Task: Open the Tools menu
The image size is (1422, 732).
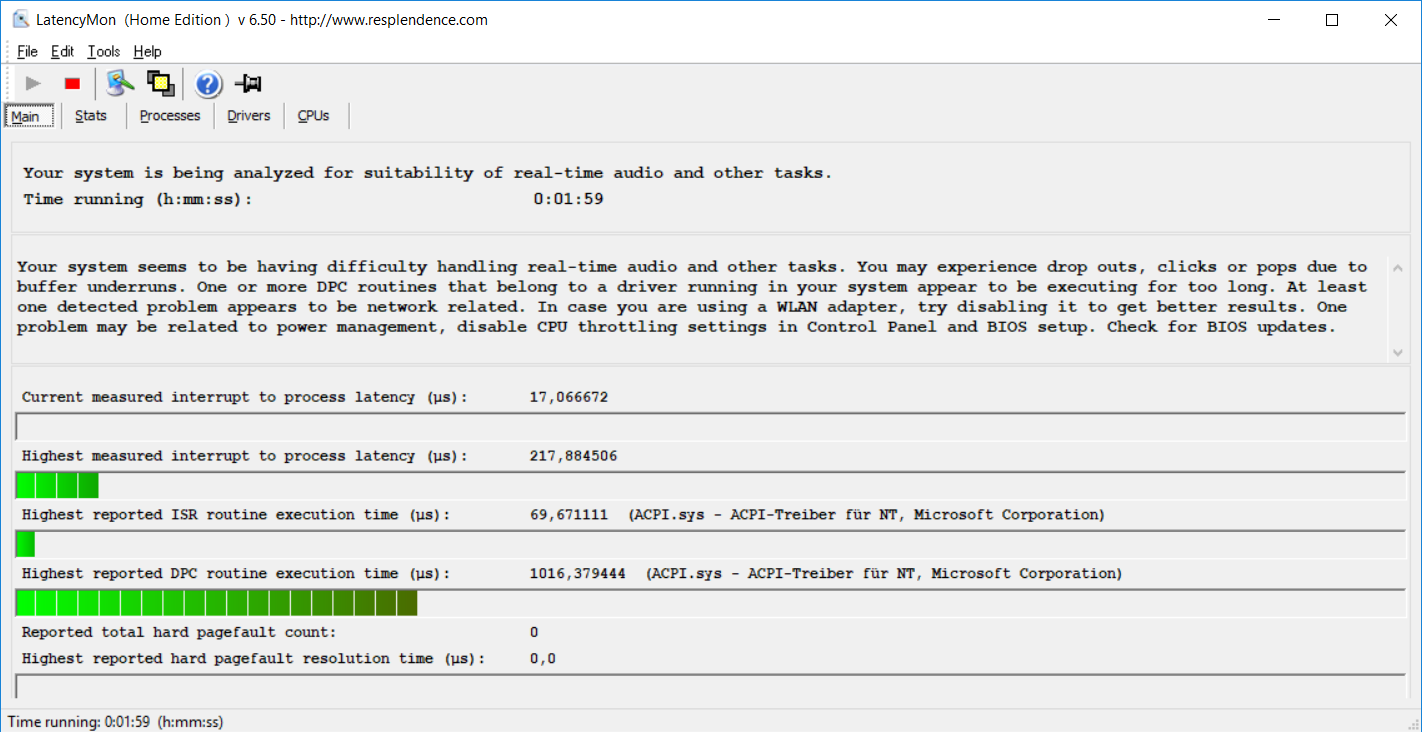Action: coord(103,51)
